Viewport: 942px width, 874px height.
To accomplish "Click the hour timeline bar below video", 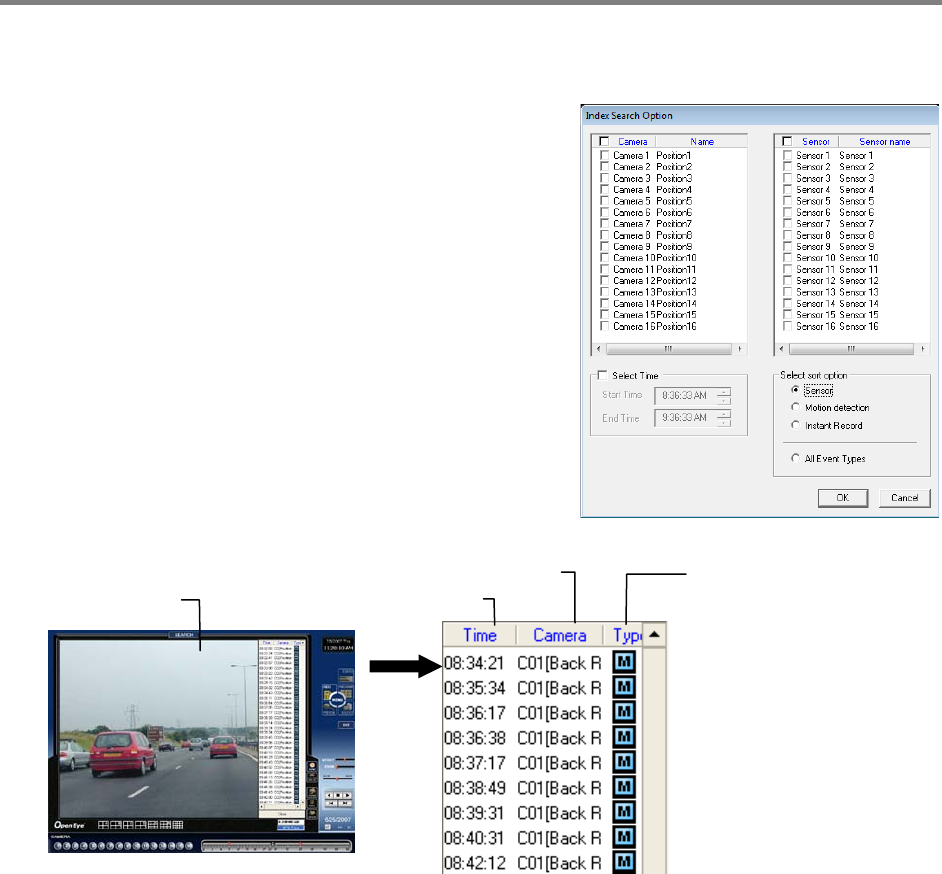I will point(276,845).
